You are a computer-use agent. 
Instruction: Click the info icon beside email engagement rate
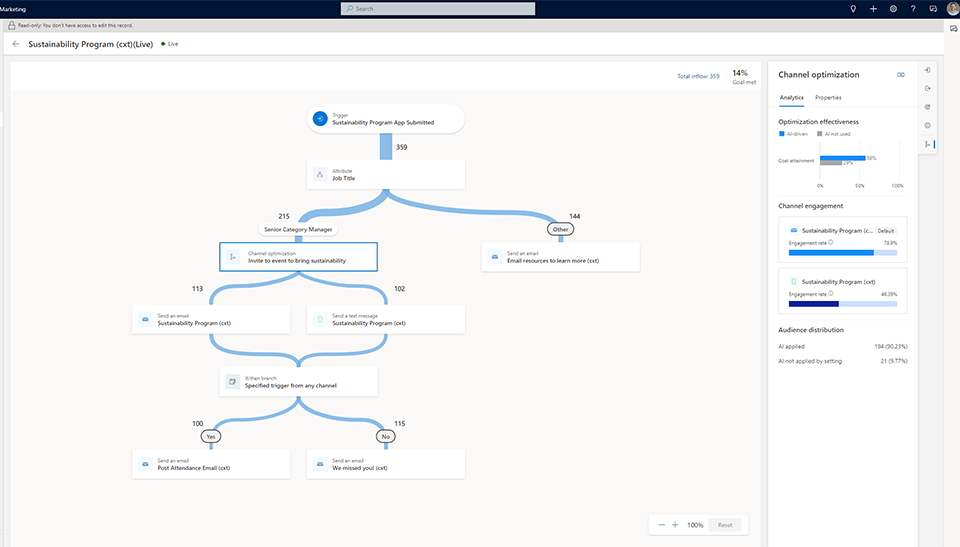pos(832,242)
